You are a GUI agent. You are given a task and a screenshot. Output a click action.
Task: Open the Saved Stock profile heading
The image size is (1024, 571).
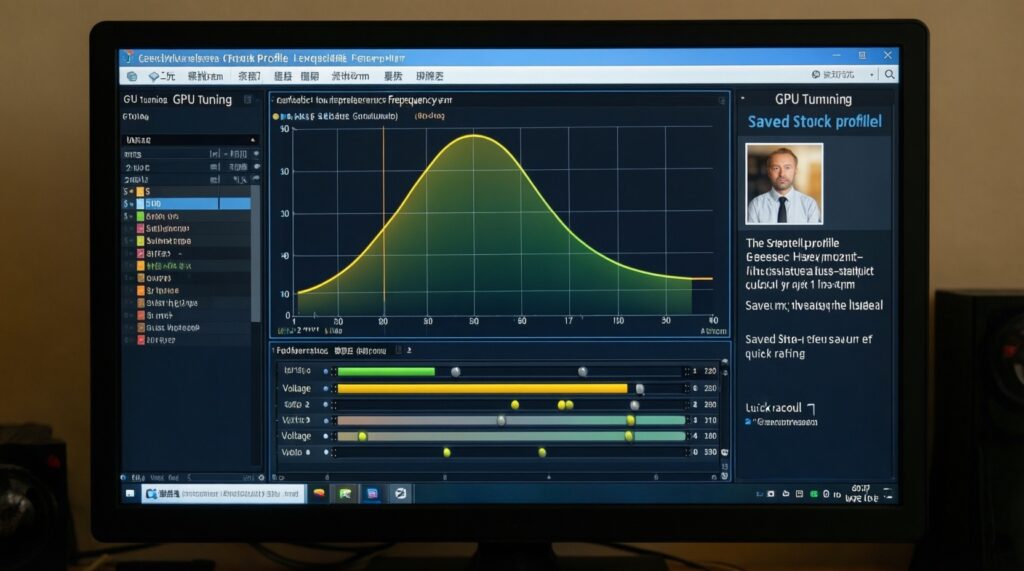click(814, 122)
